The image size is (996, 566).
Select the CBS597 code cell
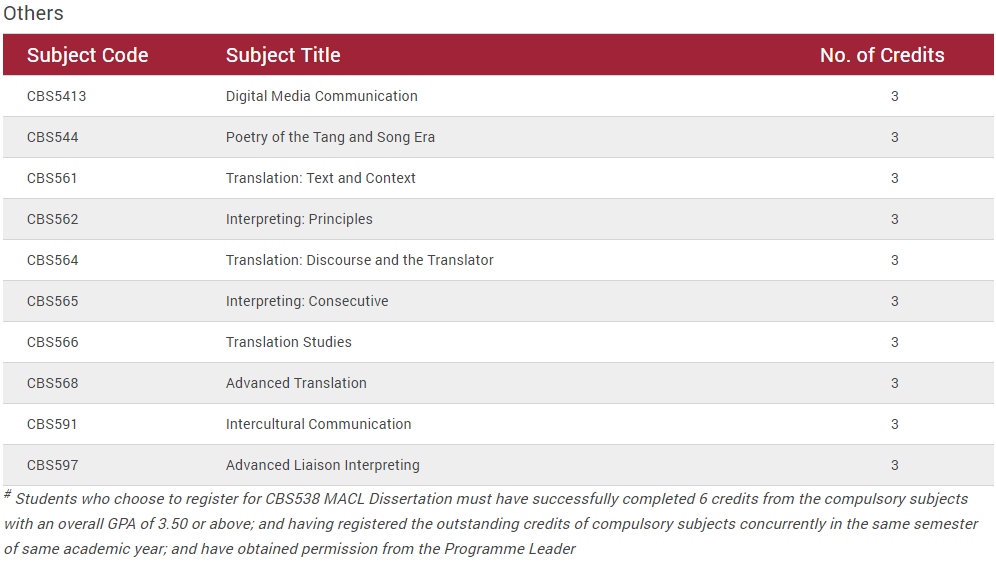point(53,465)
